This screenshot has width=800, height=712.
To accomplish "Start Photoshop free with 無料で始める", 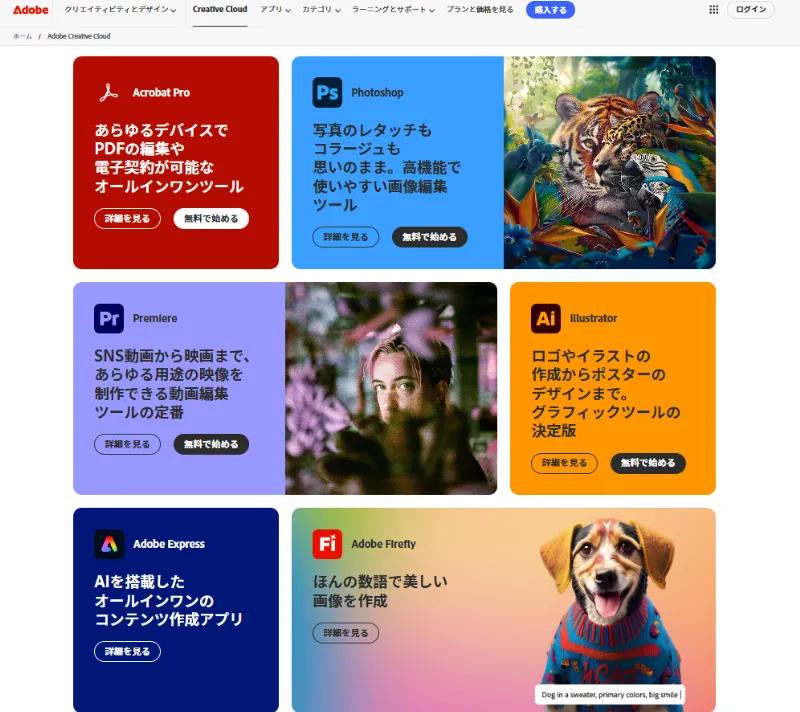I will [429, 237].
